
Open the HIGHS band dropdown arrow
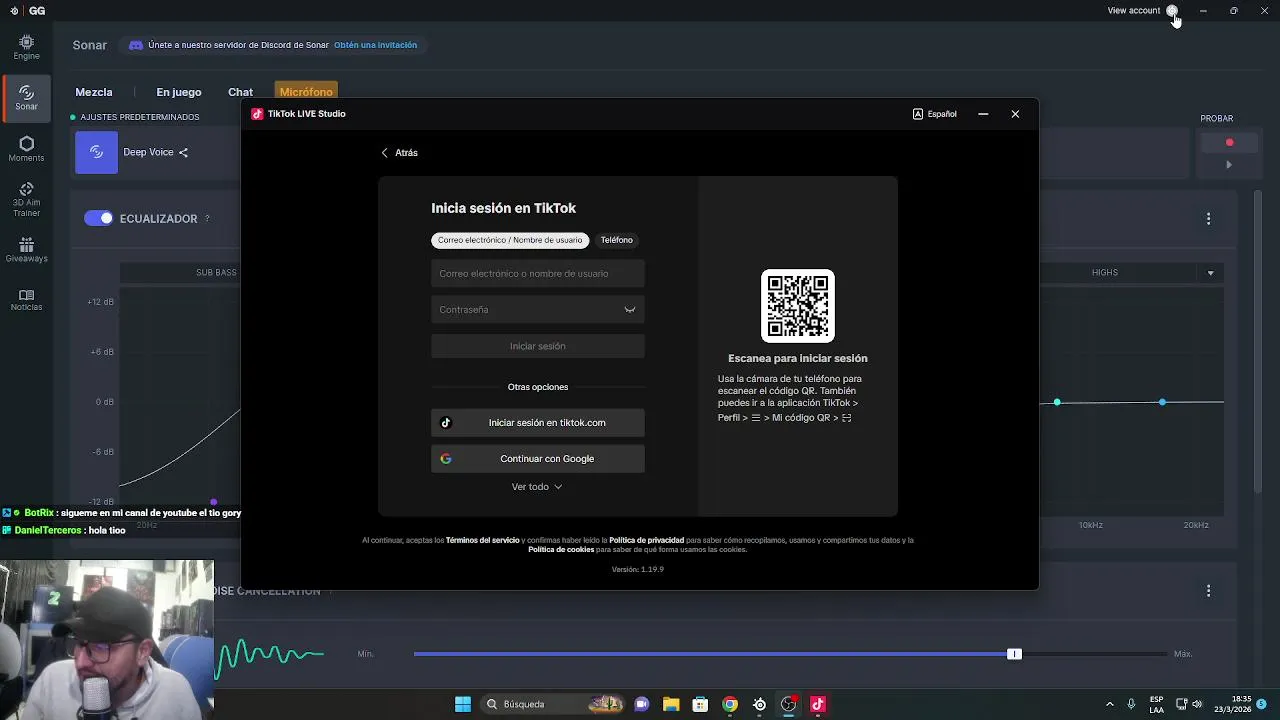[x=1211, y=273]
